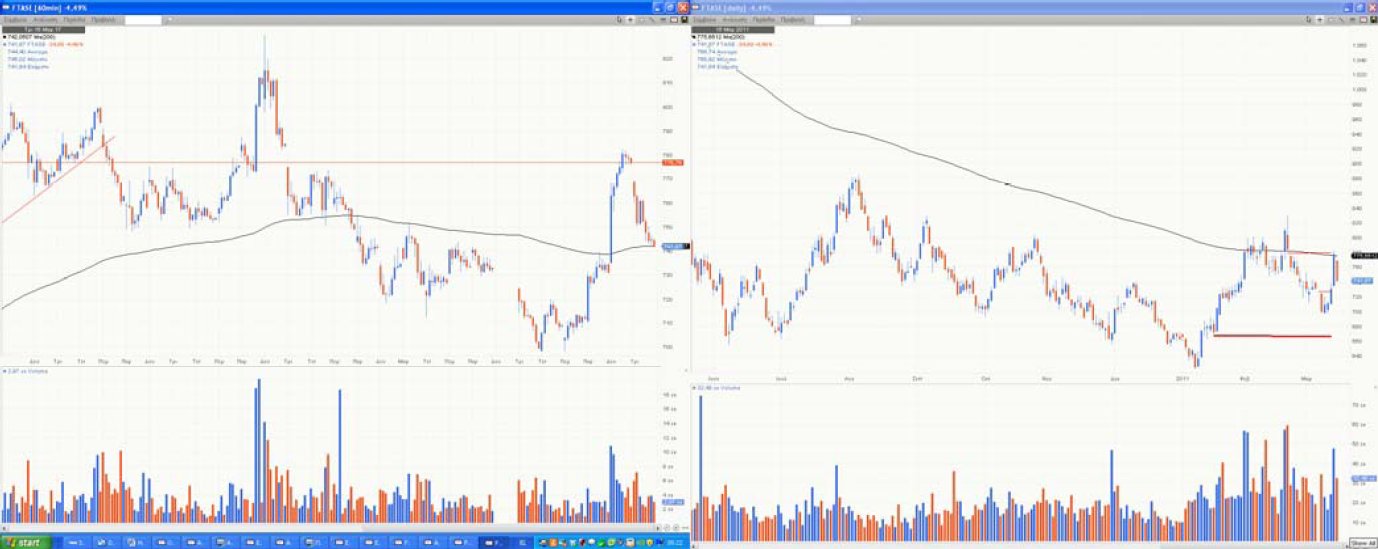Open symbol dropdown arrow in daily chart window
Screen dimensions: 1378x549
pos(856,19)
